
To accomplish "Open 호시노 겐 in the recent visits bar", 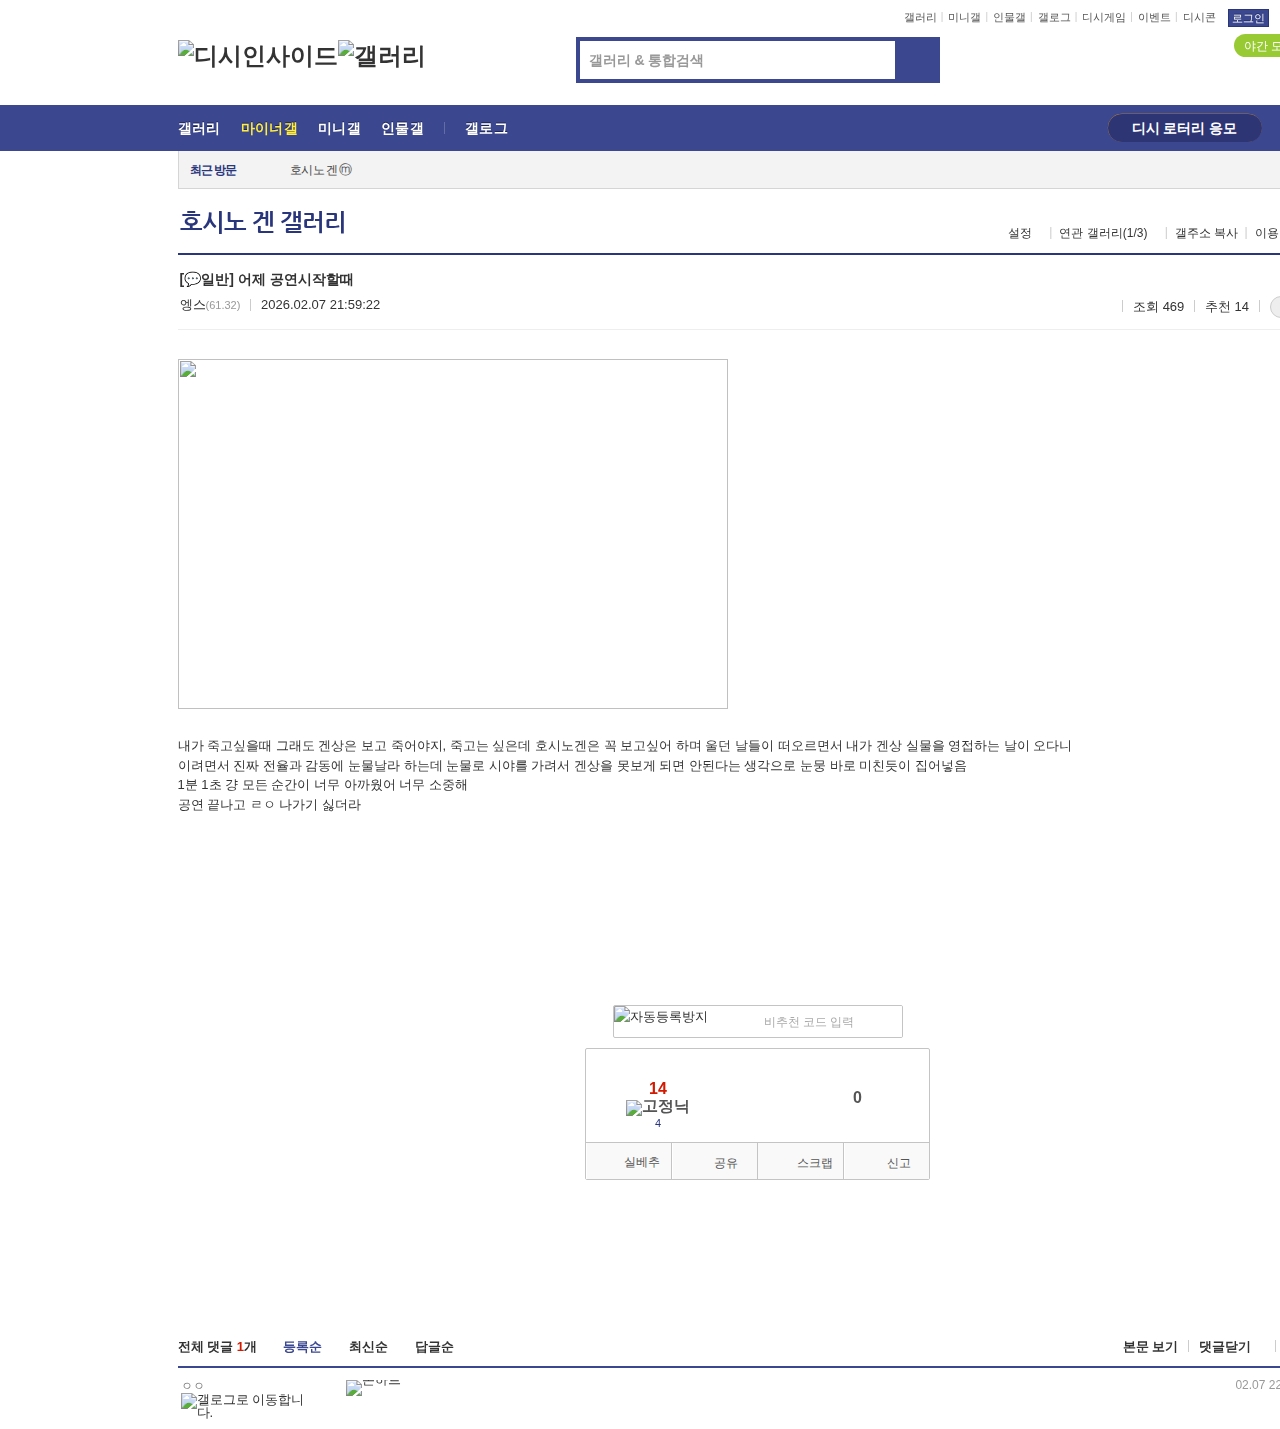I will coord(314,170).
